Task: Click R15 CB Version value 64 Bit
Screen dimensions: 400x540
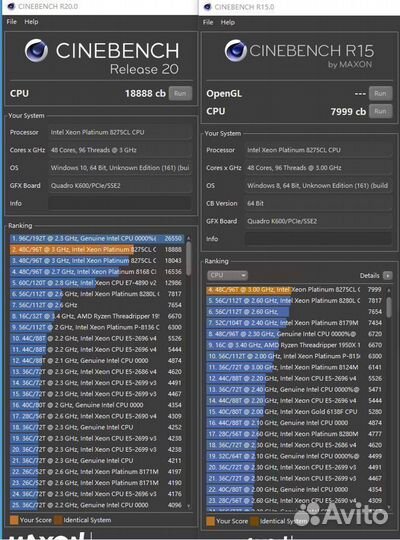Action: pyautogui.click(x=318, y=203)
